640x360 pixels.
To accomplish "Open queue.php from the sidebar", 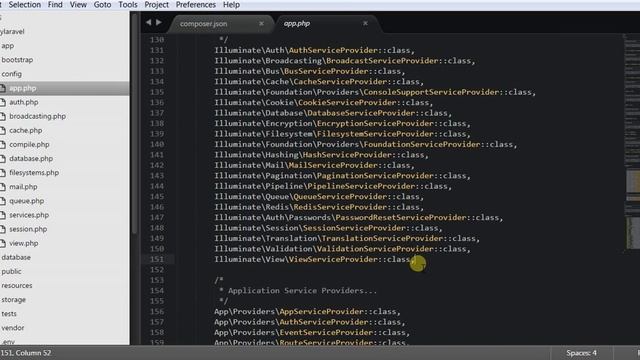I will tap(27, 201).
